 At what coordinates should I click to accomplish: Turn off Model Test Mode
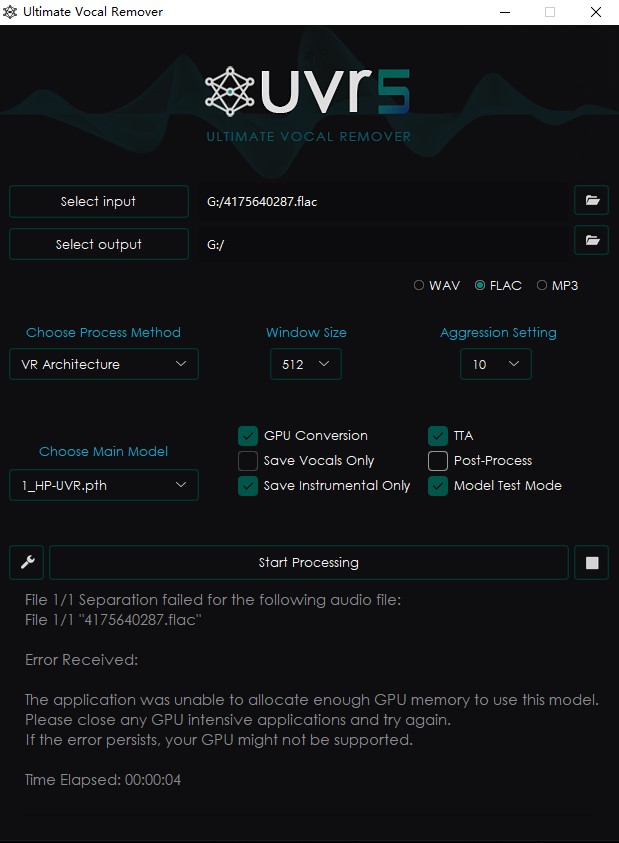pos(437,485)
